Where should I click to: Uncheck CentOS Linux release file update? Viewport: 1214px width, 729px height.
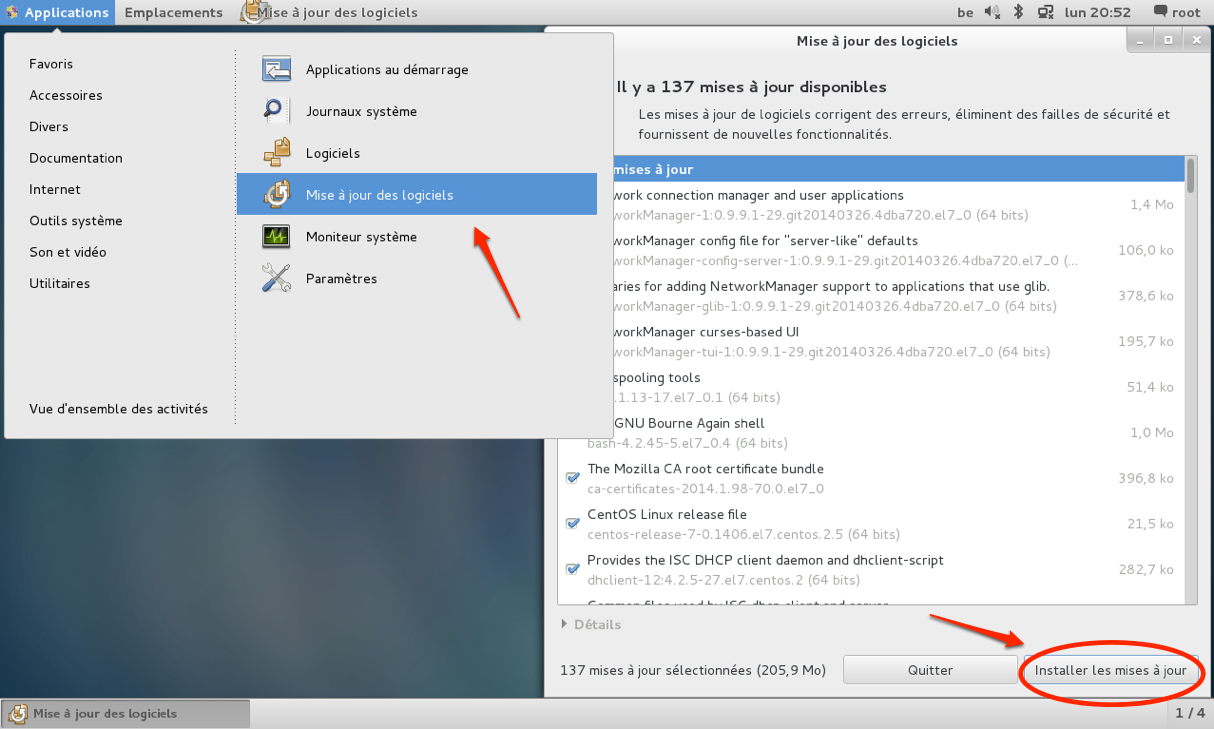point(573,523)
